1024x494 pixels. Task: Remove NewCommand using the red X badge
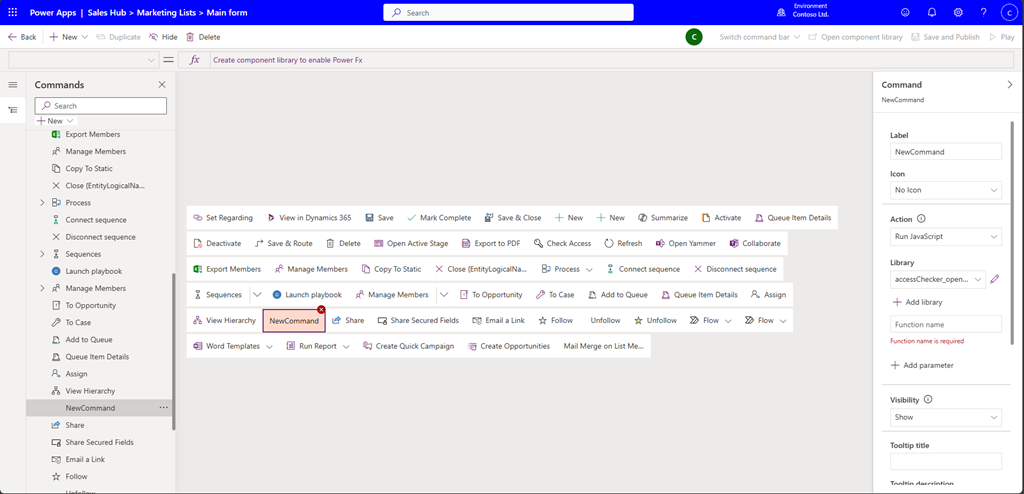tap(321, 310)
